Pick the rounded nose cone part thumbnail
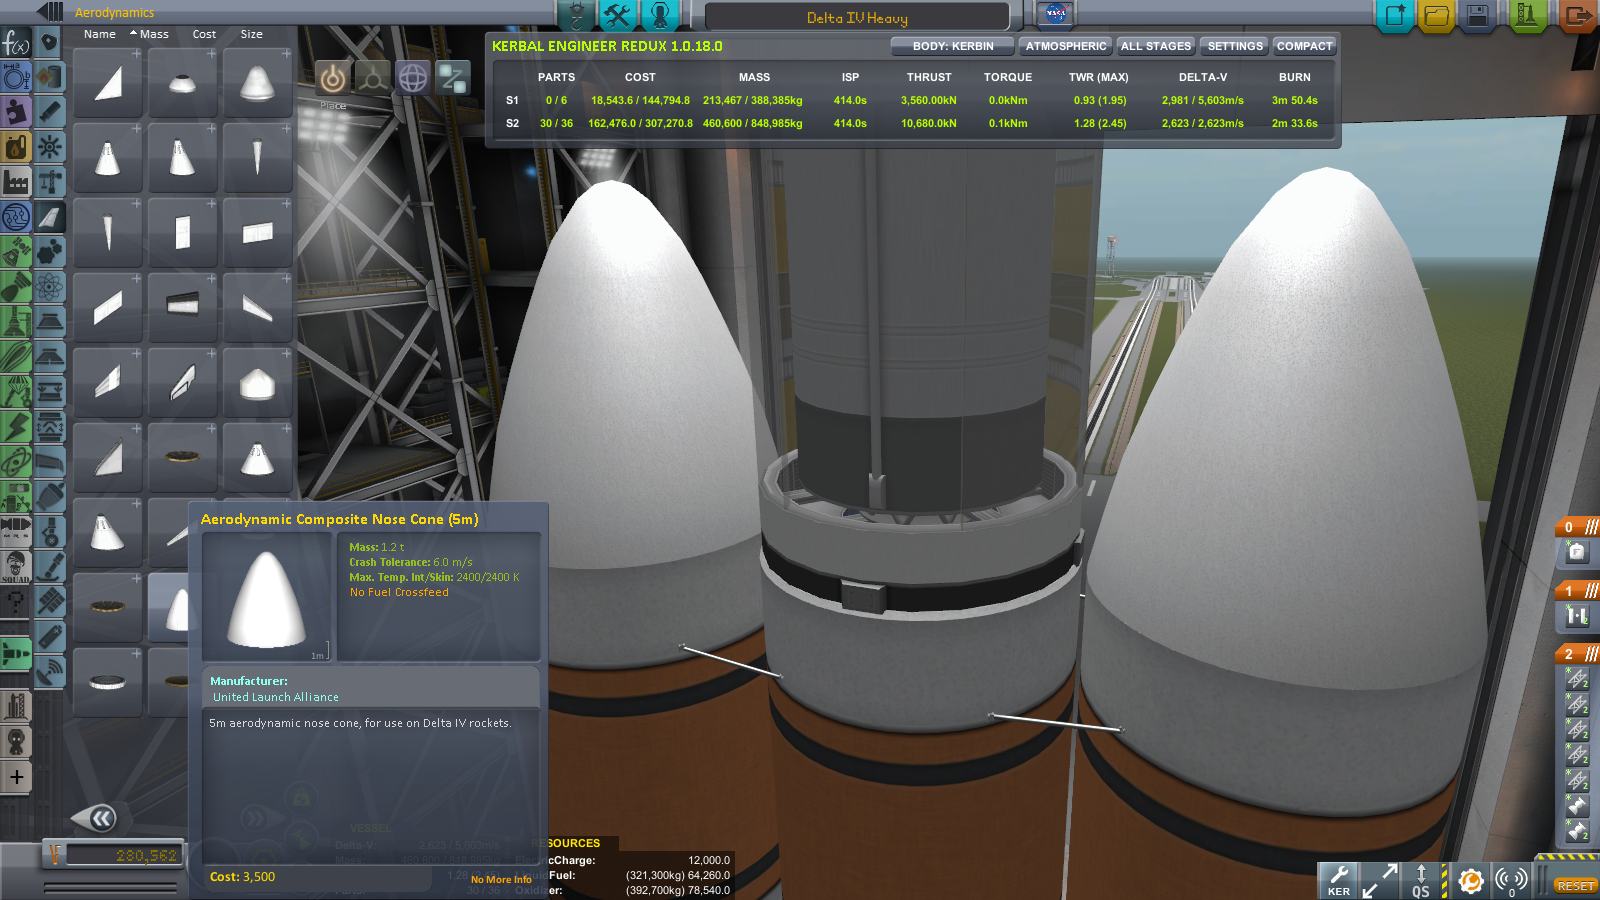The width and height of the screenshot is (1600, 900). pos(258,83)
